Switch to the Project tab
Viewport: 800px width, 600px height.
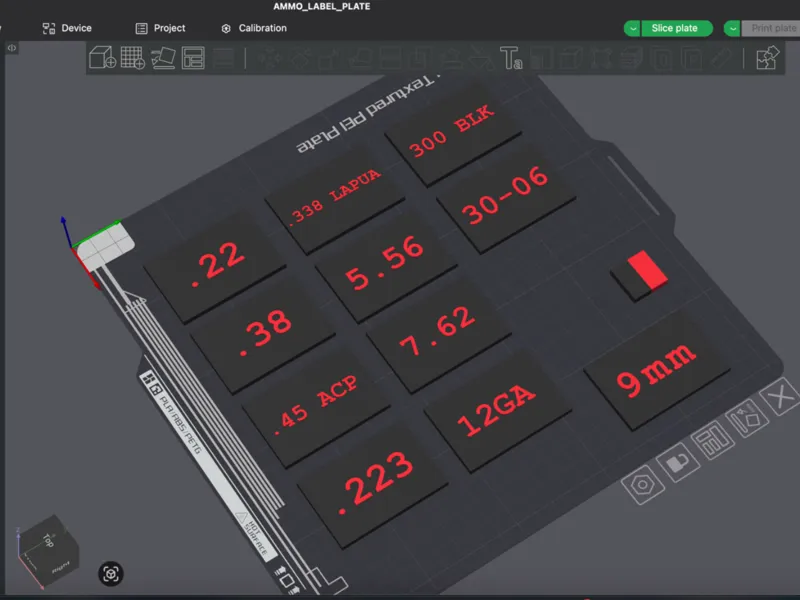(x=160, y=29)
